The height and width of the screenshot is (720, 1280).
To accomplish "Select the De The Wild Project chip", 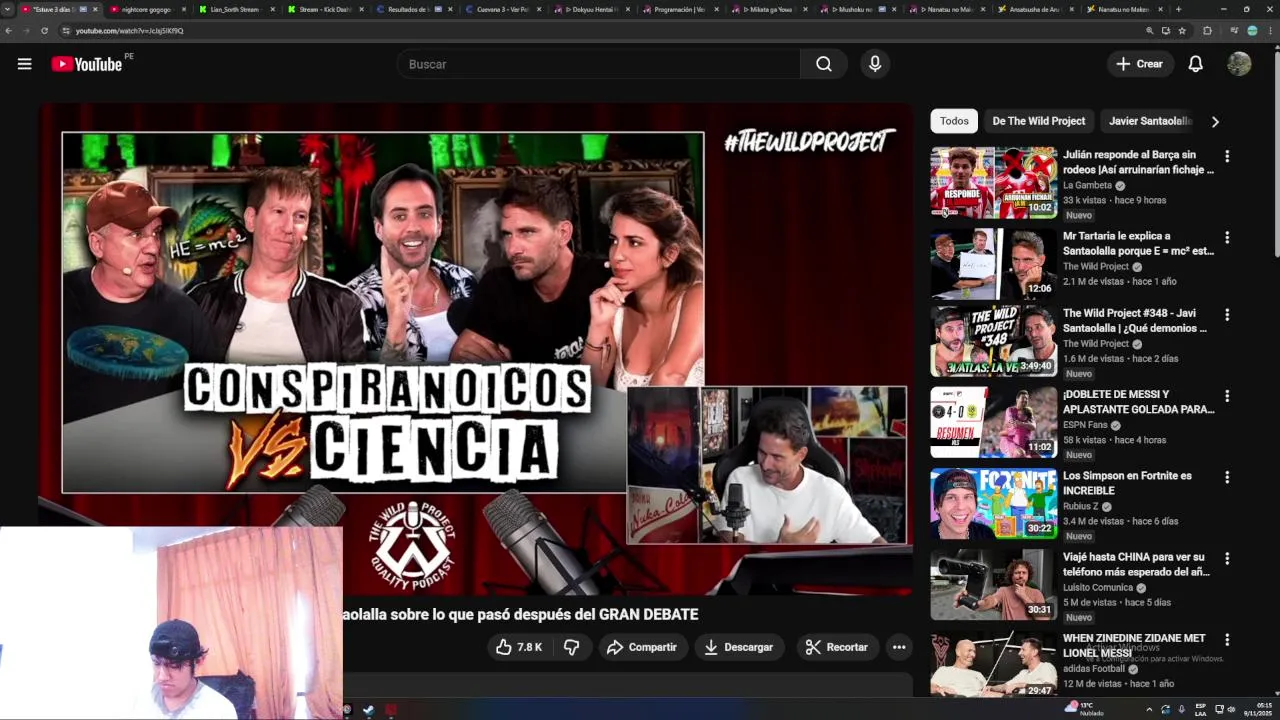I will pyautogui.click(x=1038, y=121).
